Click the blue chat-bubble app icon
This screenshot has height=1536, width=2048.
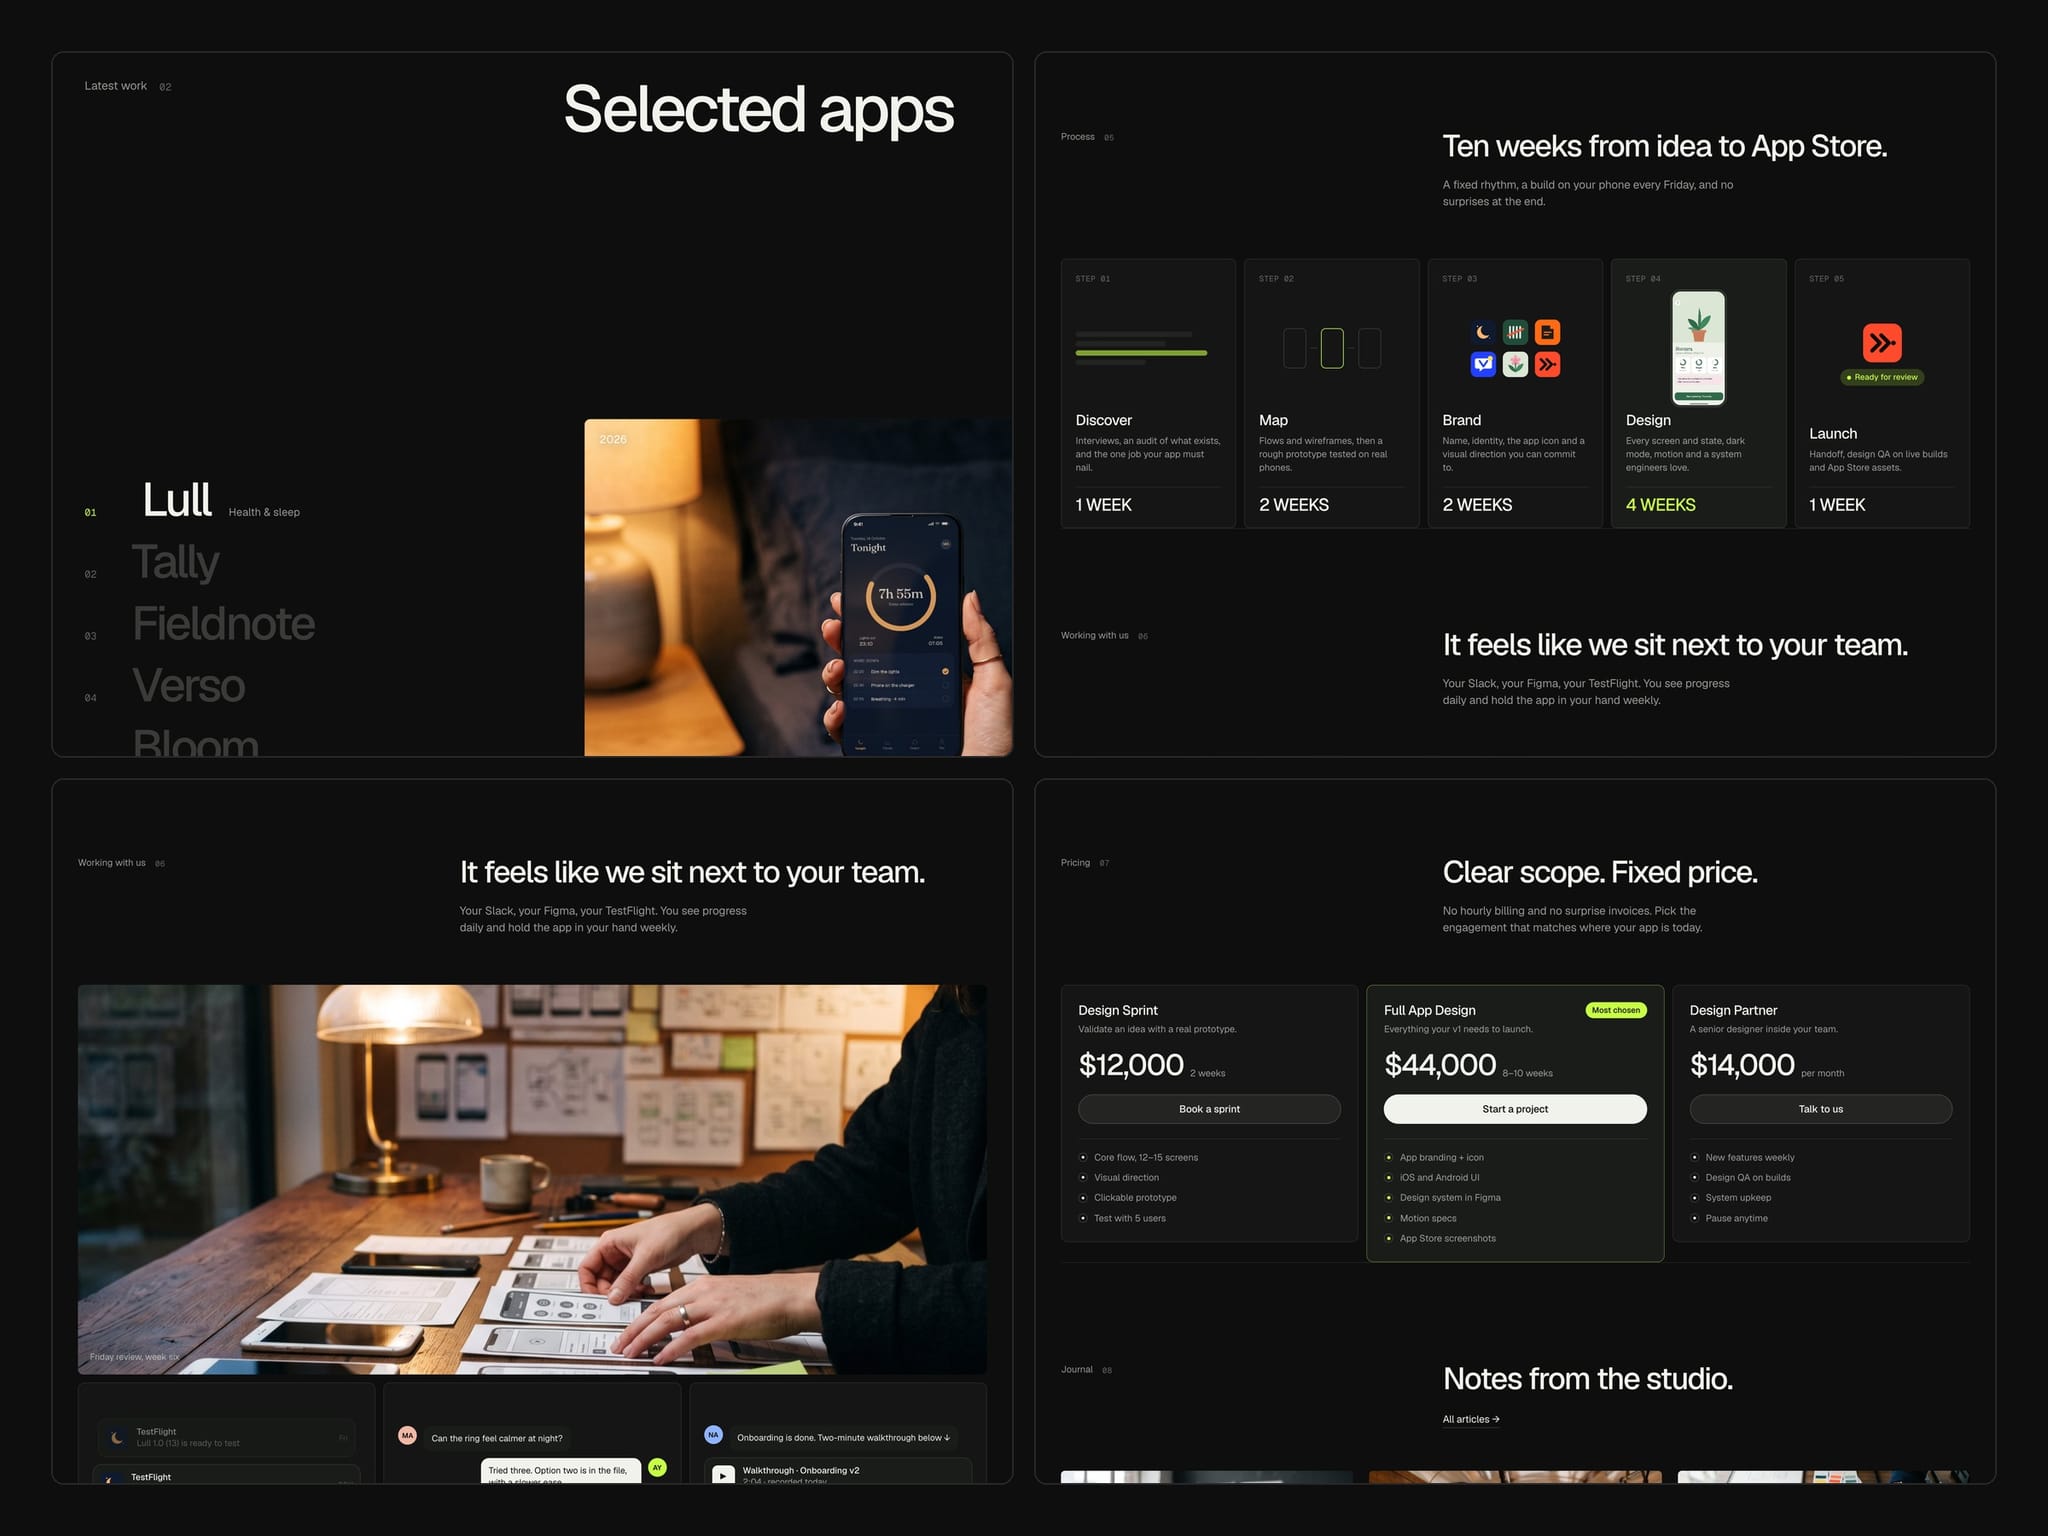(x=1483, y=364)
